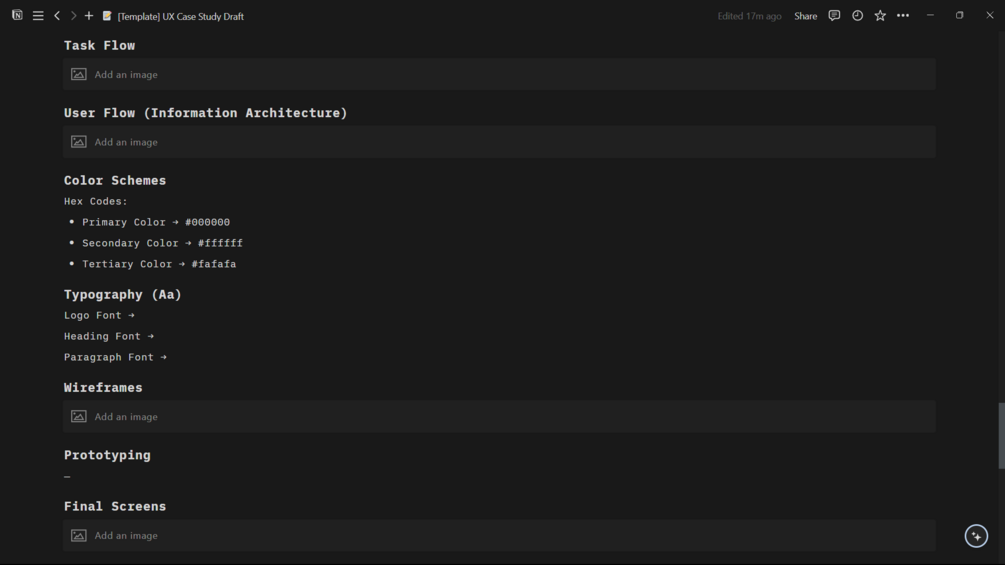
Task: Add this page to favorites
Action: (880, 16)
